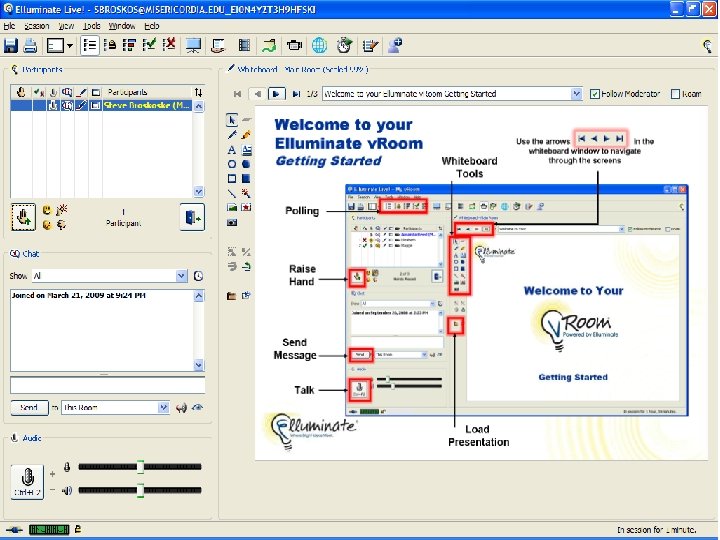Click the film strip multimedia icon
The image size is (720, 540).
click(244, 45)
